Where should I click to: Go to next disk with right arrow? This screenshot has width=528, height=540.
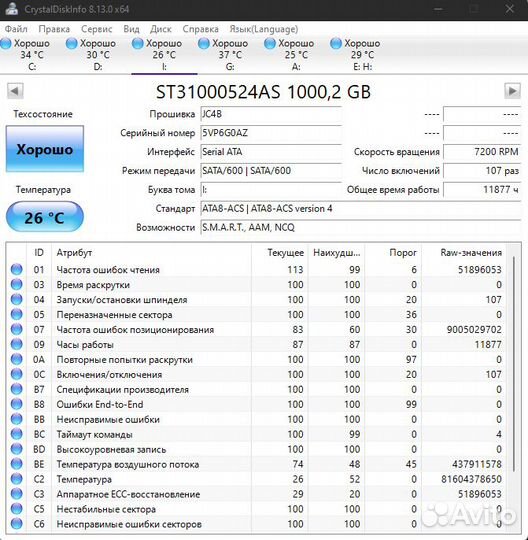tap(513, 91)
